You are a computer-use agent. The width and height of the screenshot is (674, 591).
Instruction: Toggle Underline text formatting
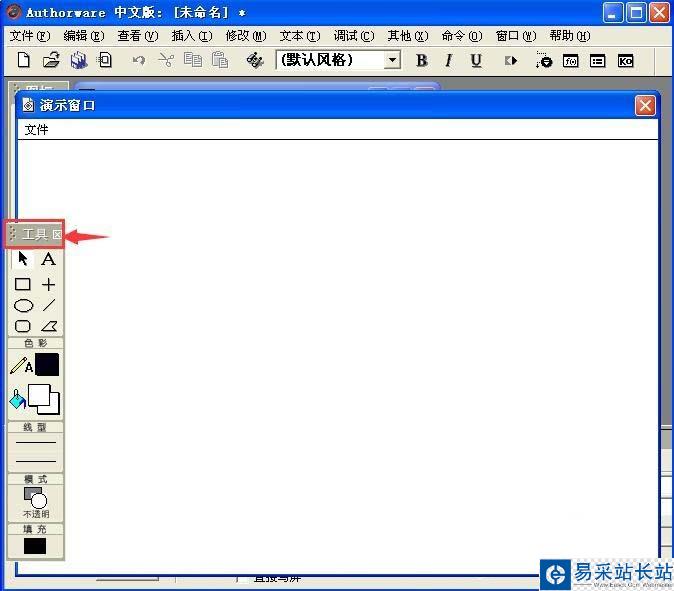tap(476, 61)
